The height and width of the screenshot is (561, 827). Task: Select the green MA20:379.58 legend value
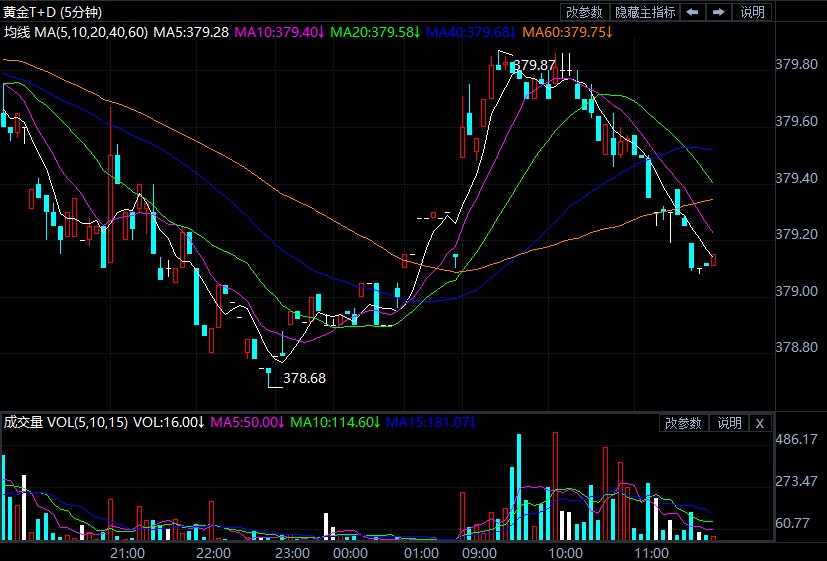click(374, 32)
